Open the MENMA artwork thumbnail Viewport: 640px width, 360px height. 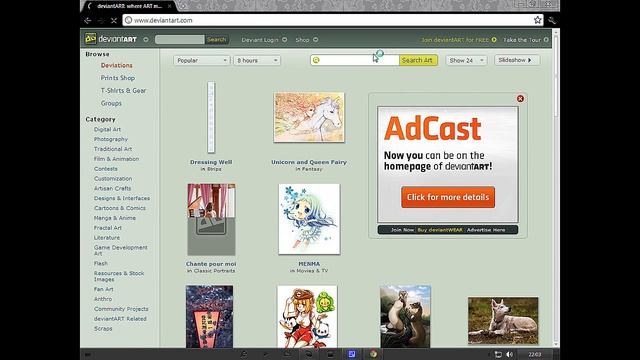click(309, 219)
